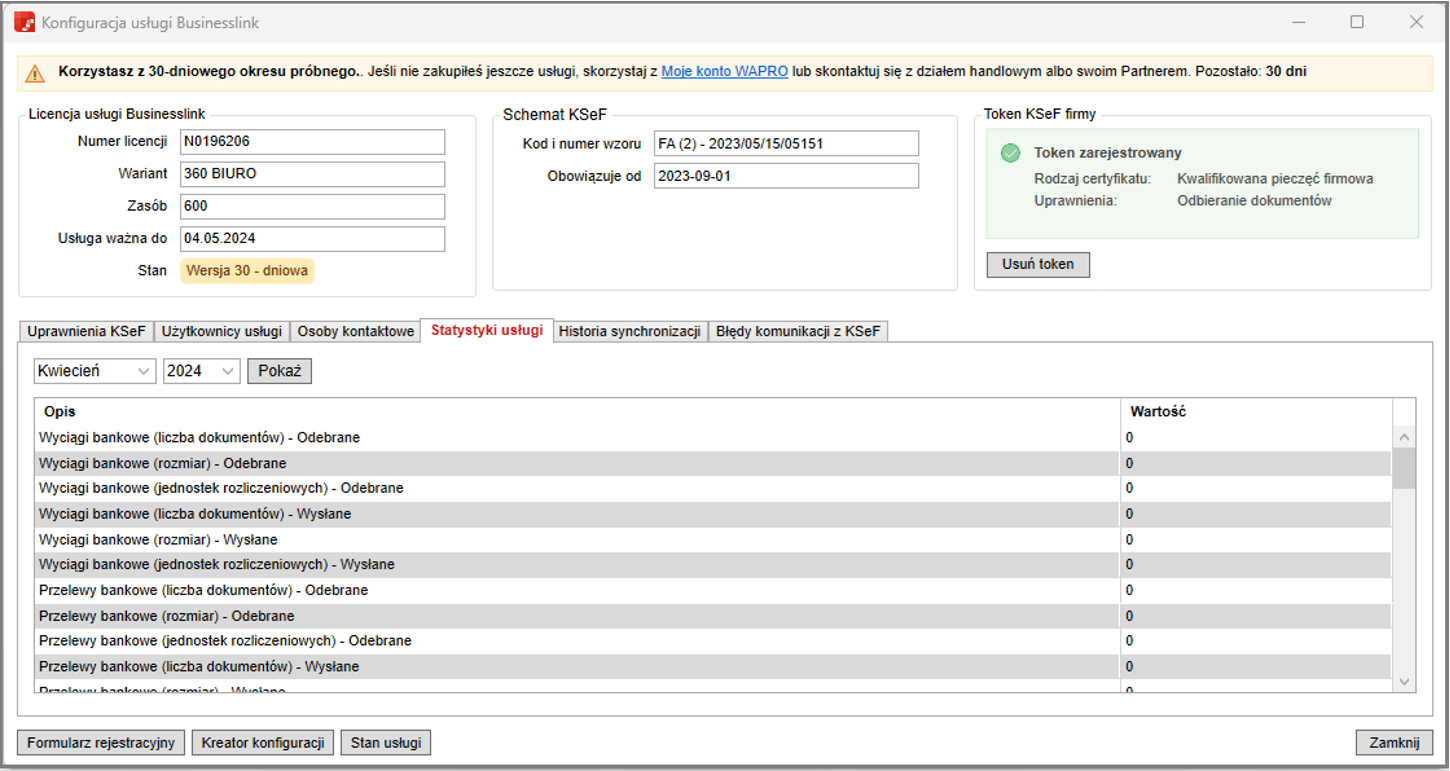Click the statistics list scroll down arrow
Viewport: 1450px width, 771px height.
pyautogui.click(x=1404, y=681)
